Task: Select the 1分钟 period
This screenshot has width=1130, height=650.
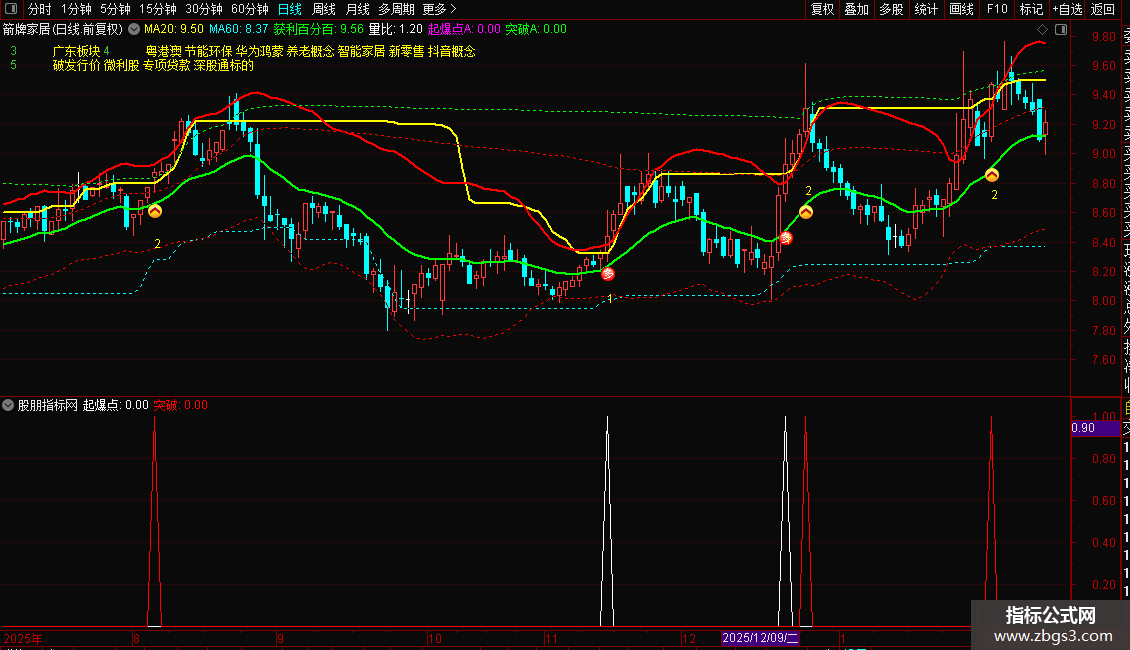Action: click(x=76, y=9)
